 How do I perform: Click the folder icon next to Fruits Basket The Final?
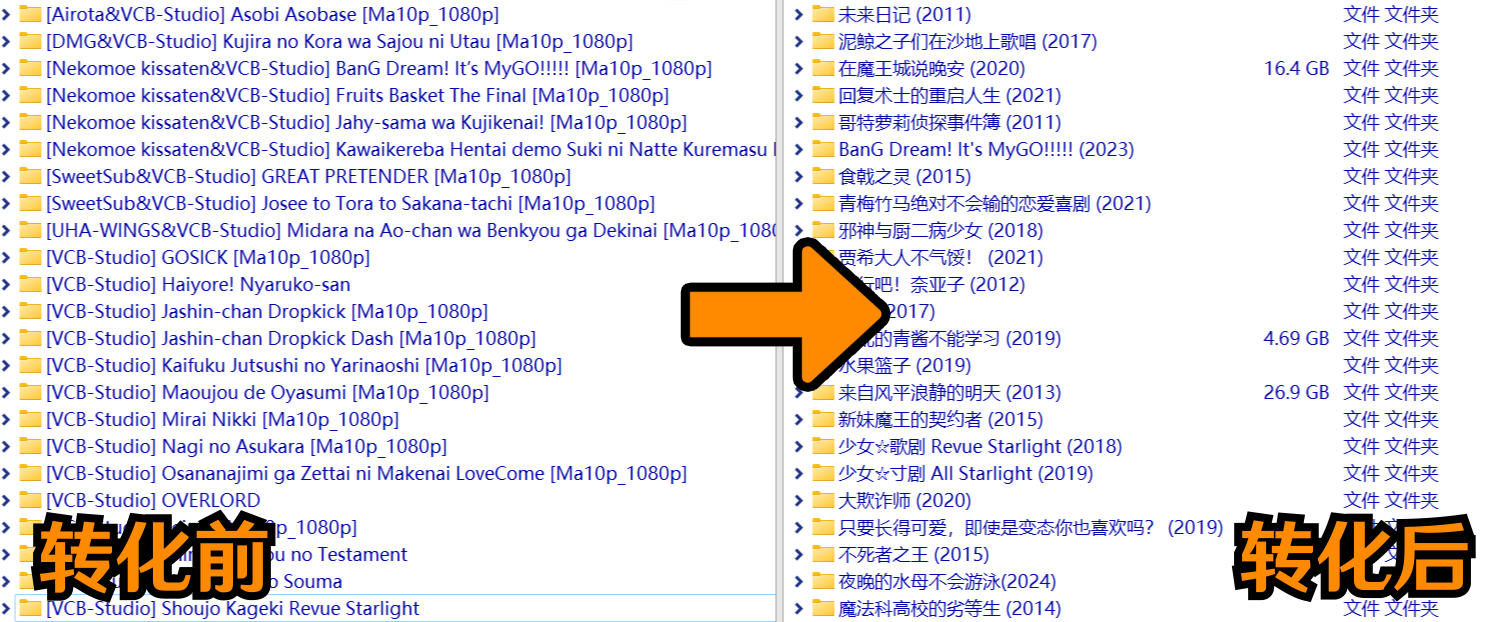(30, 96)
